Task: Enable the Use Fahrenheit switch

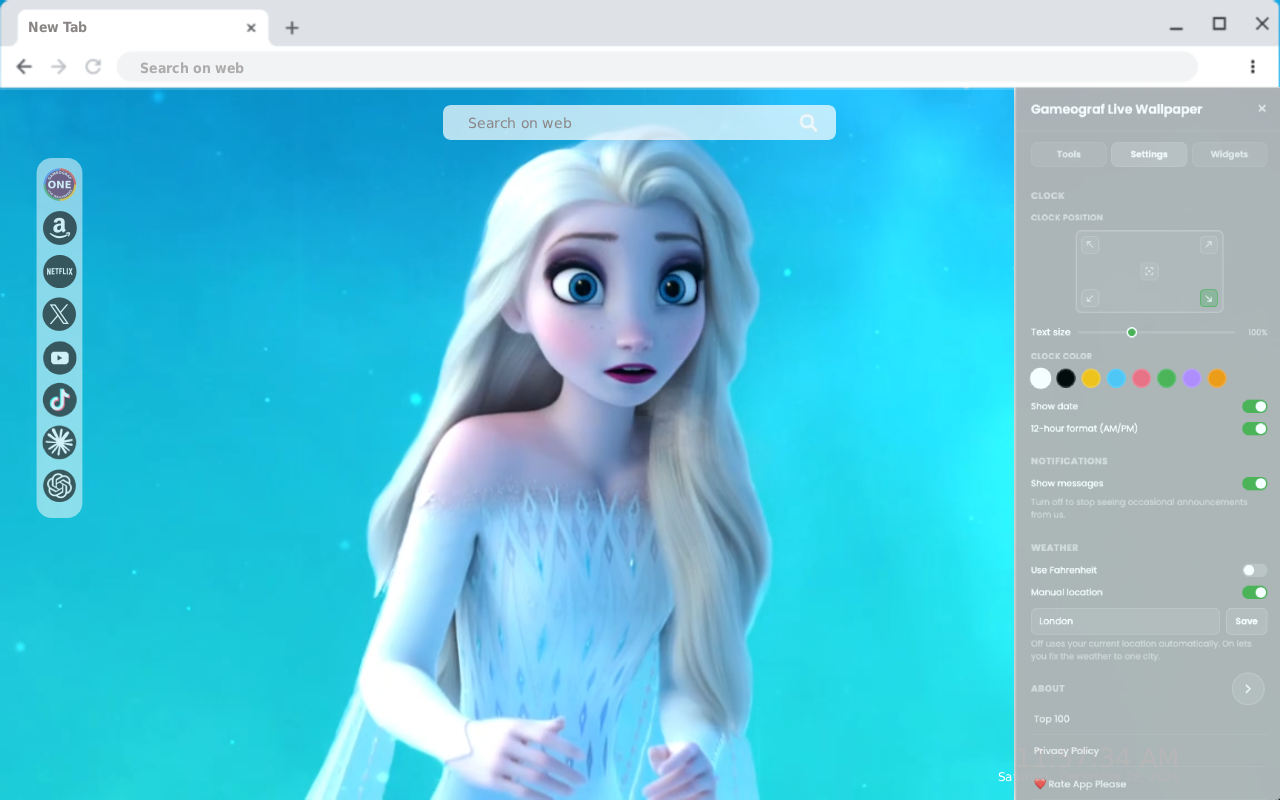Action: click(x=1254, y=570)
